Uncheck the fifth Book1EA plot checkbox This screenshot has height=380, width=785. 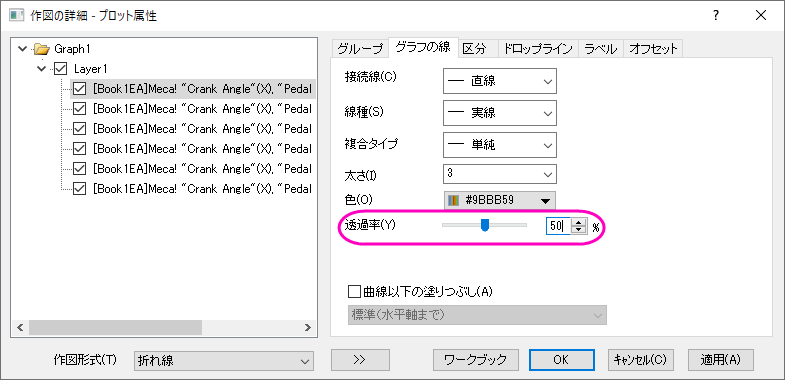pyautogui.click(x=79, y=169)
